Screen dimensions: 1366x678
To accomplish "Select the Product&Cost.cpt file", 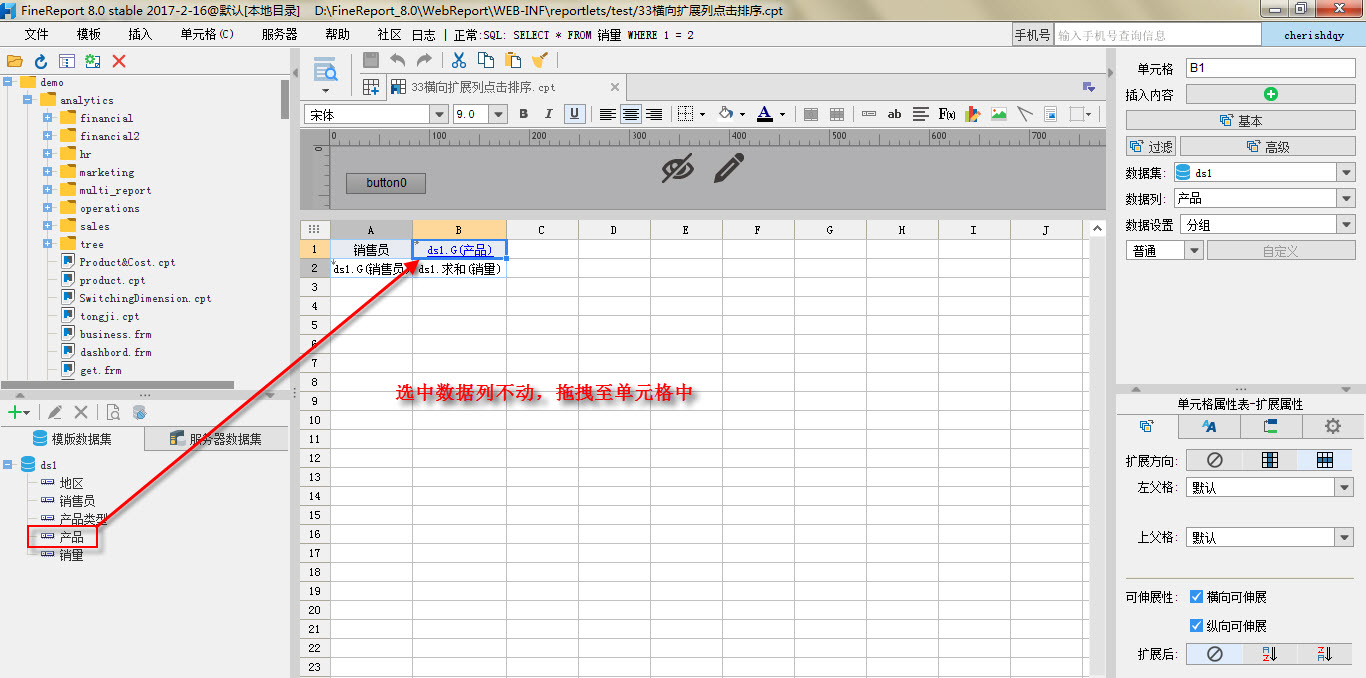I will [127, 262].
